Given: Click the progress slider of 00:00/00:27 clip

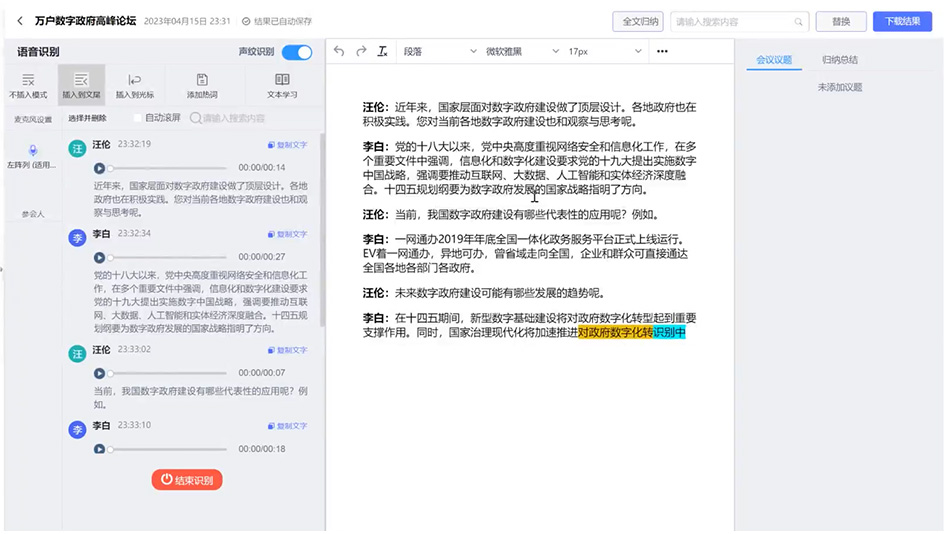Looking at the screenshot, I should (x=167, y=257).
